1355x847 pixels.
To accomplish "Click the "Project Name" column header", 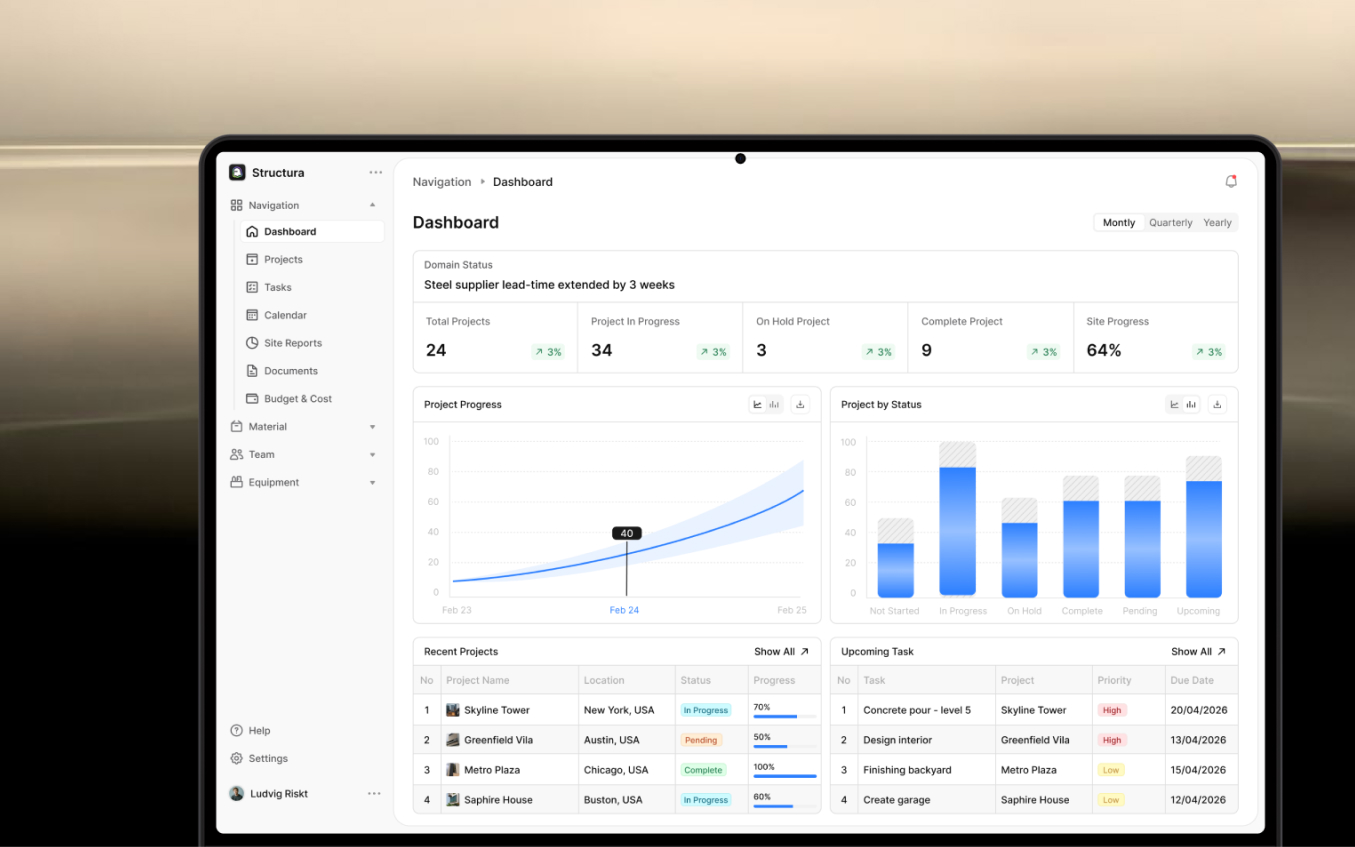I will point(478,680).
